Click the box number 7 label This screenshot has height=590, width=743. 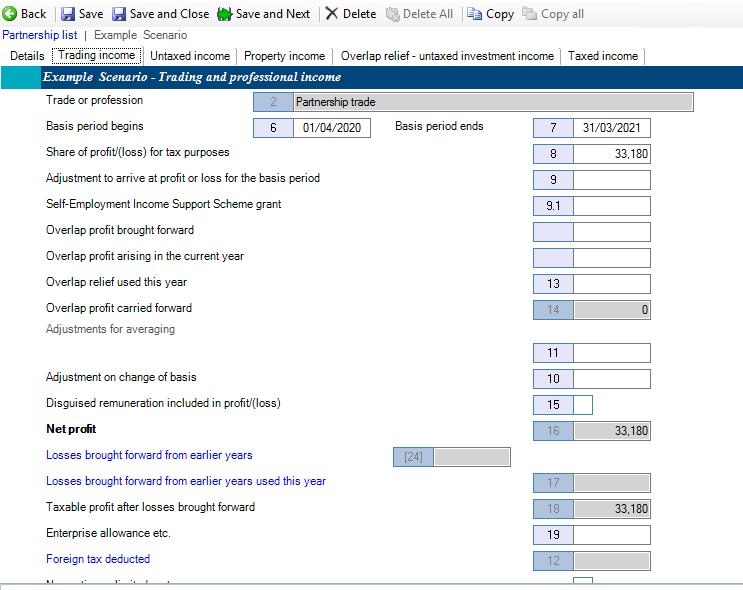[553, 128]
